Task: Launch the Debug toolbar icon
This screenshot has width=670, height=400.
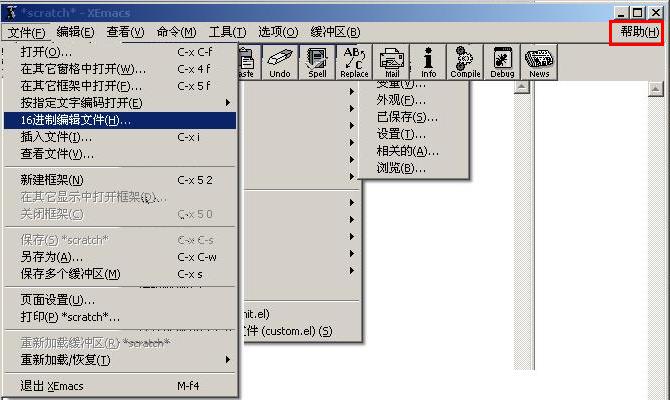Action: click(x=502, y=62)
